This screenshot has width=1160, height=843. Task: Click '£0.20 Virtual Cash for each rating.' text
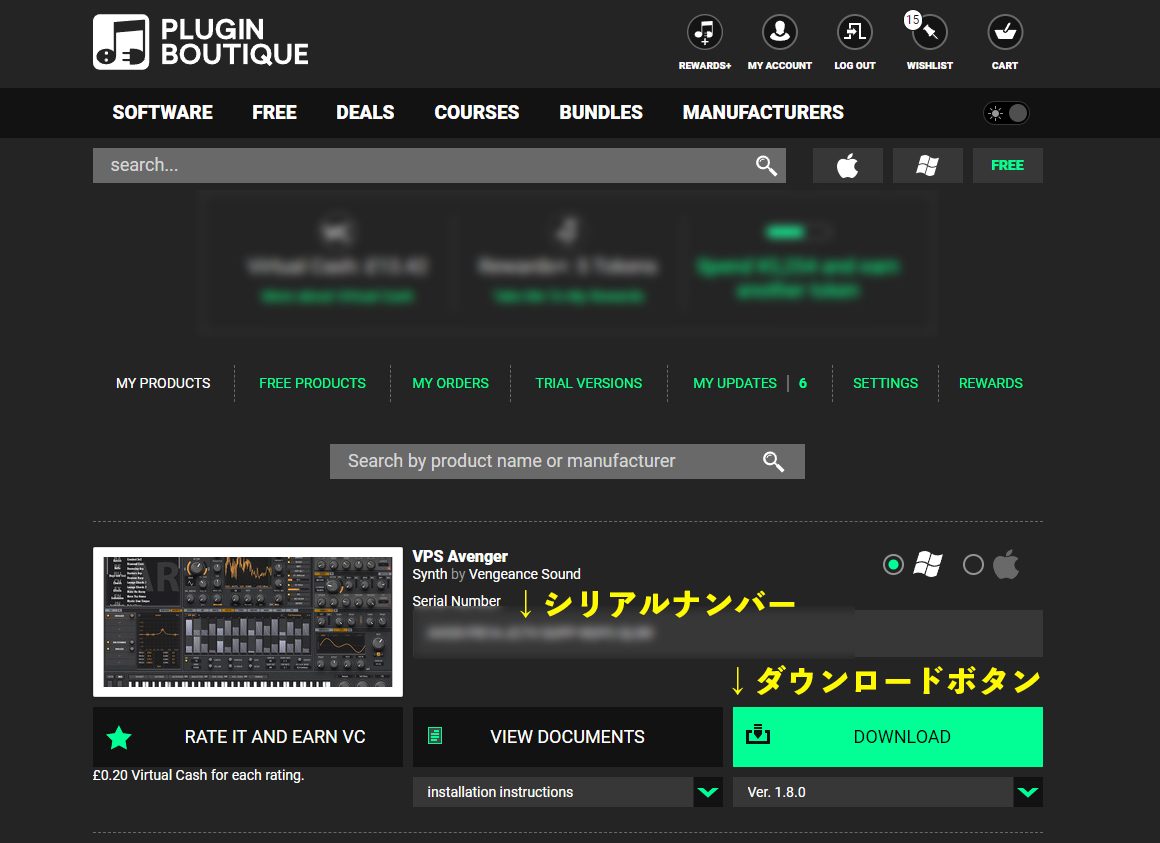pyautogui.click(x=198, y=775)
